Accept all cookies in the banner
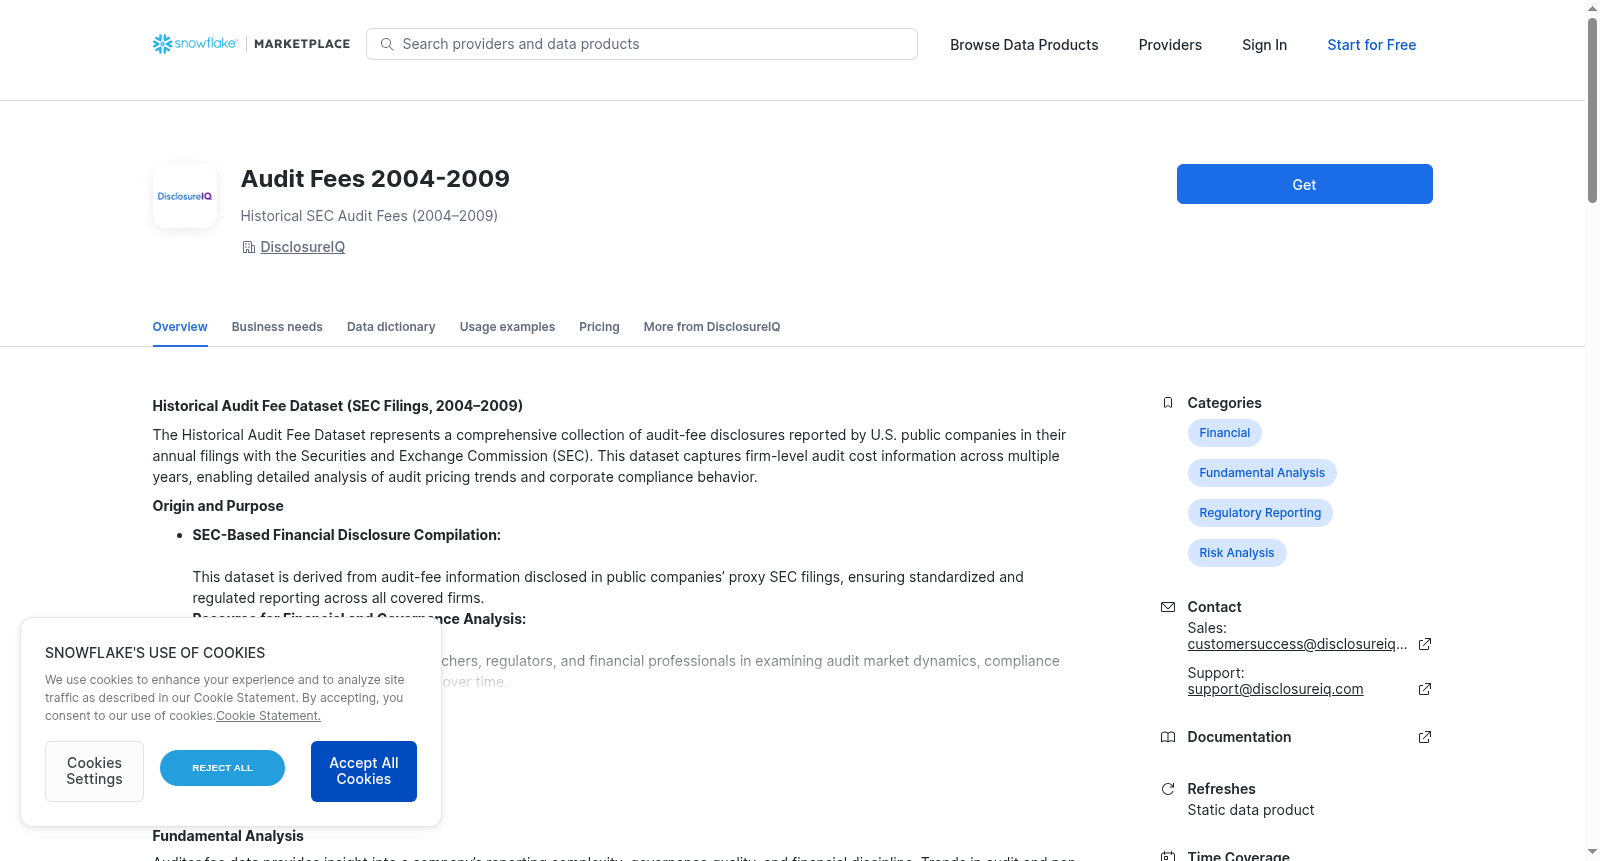The height and width of the screenshot is (861, 1600). coord(364,771)
